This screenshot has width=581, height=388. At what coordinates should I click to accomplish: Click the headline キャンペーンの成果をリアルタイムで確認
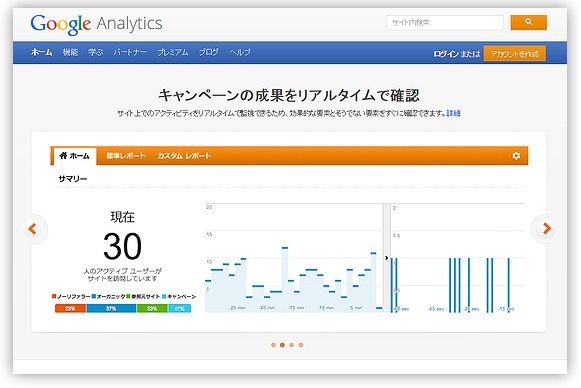tap(289, 96)
